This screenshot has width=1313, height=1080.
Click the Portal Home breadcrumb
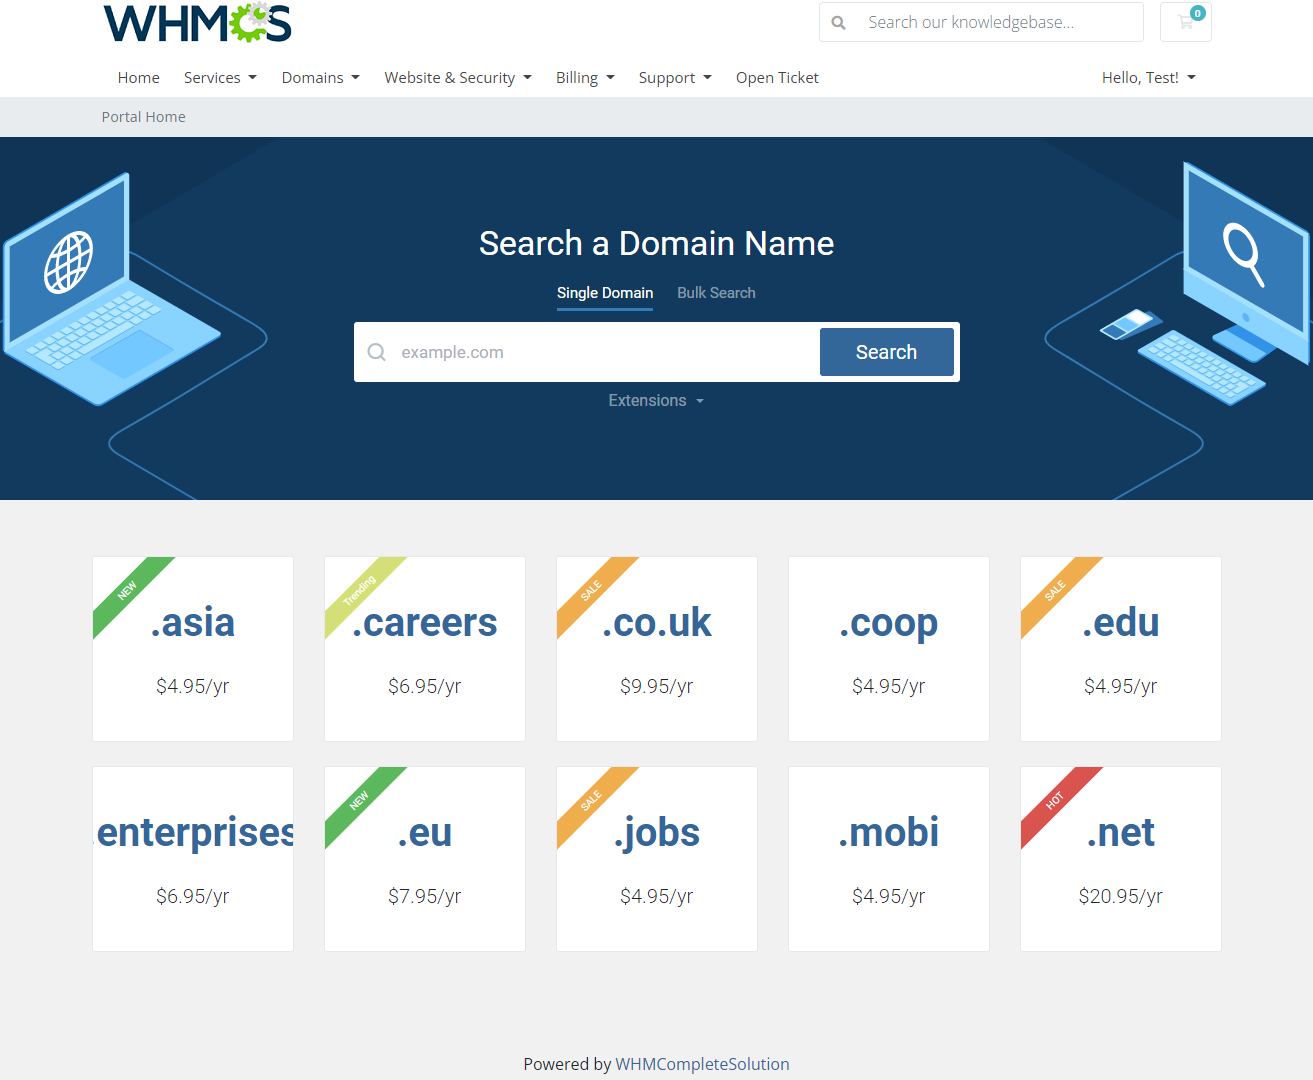click(x=144, y=117)
